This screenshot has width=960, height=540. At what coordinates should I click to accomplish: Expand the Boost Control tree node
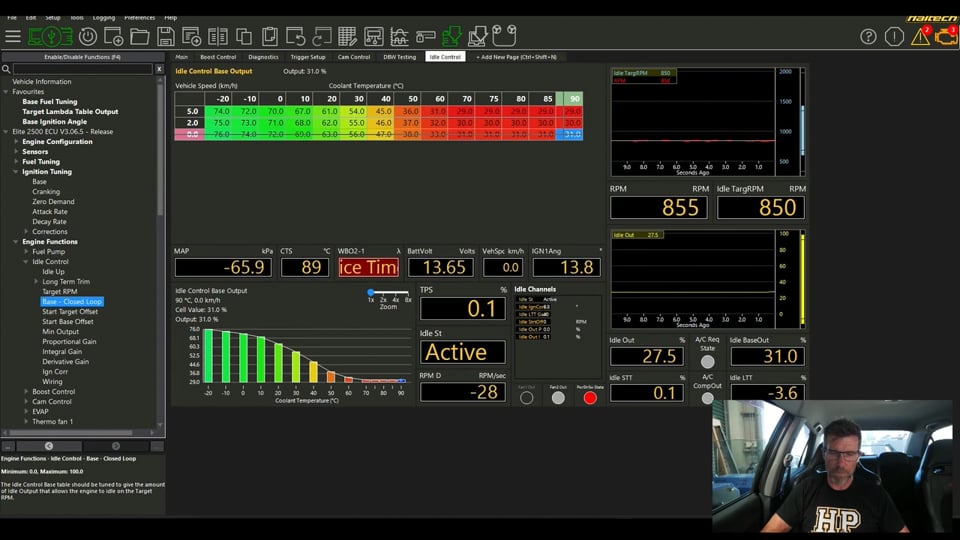[x=26, y=391]
